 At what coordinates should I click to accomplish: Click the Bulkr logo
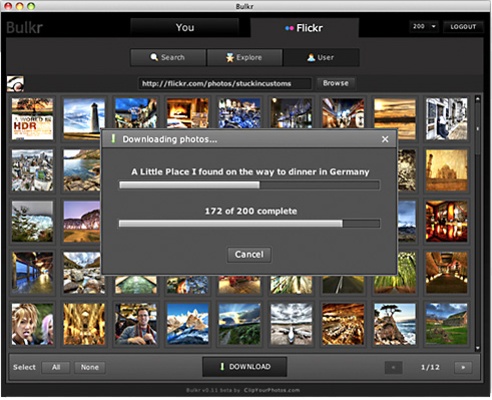(x=25, y=28)
